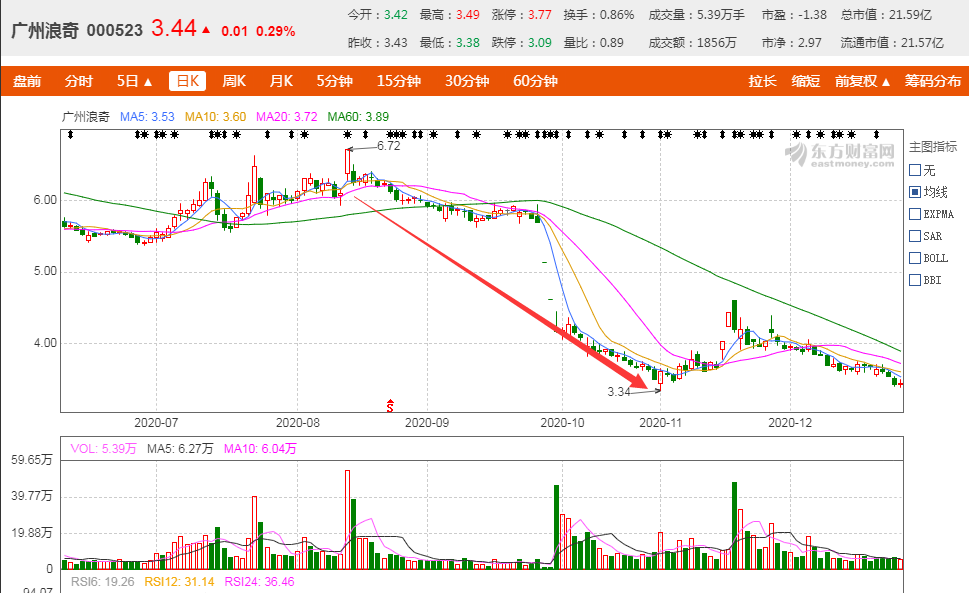The height and width of the screenshot is (593, 972).
Task: Open the 5分钟 chart tab
Action: (x=335, y=81)
